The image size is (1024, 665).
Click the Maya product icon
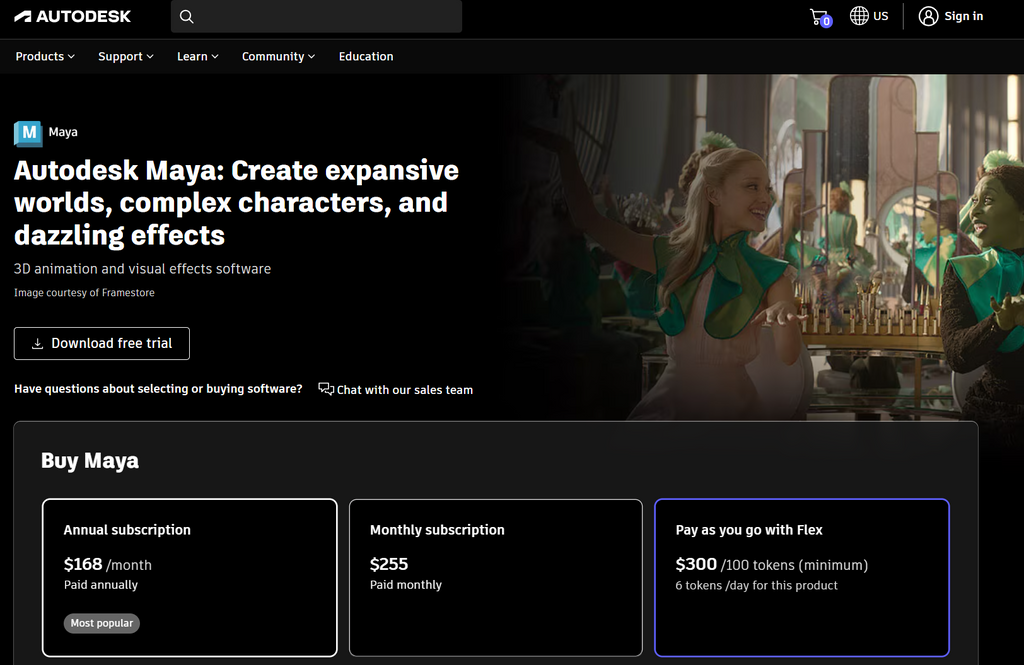coord(28,133)
